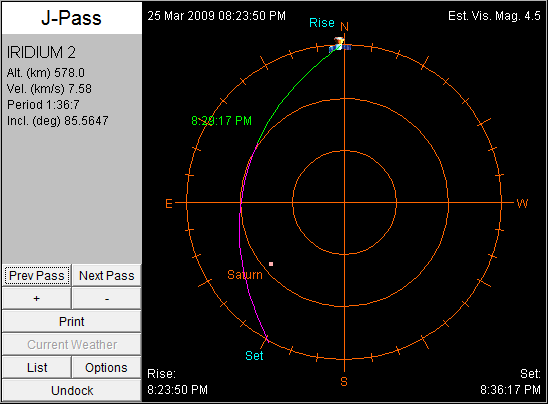Click the Saturn marker on sky chart
Viewport: 548px width, 404px height.
[x=271, y=264]
